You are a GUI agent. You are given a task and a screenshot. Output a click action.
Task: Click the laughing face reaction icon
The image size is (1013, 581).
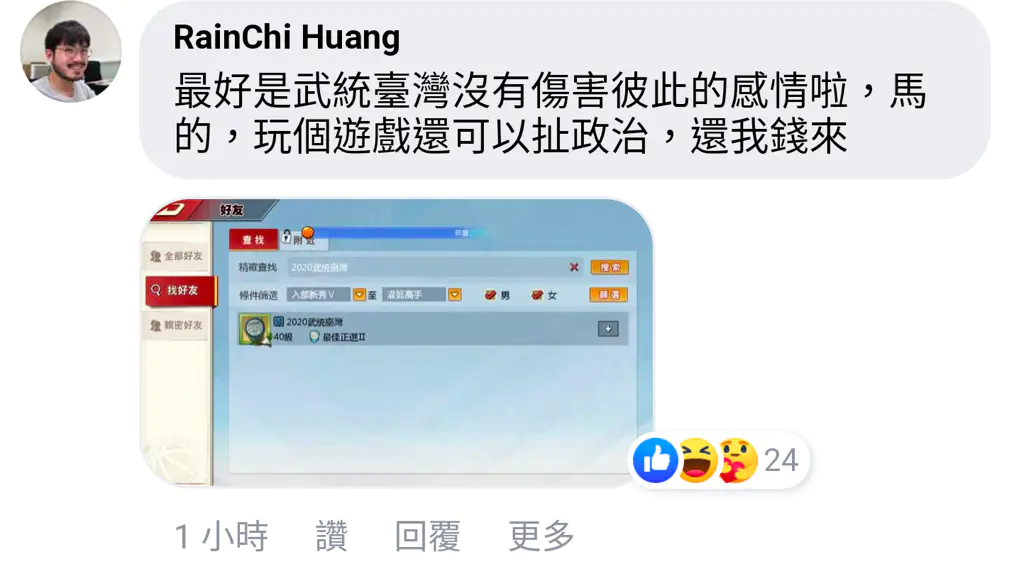tap(696, 460)
